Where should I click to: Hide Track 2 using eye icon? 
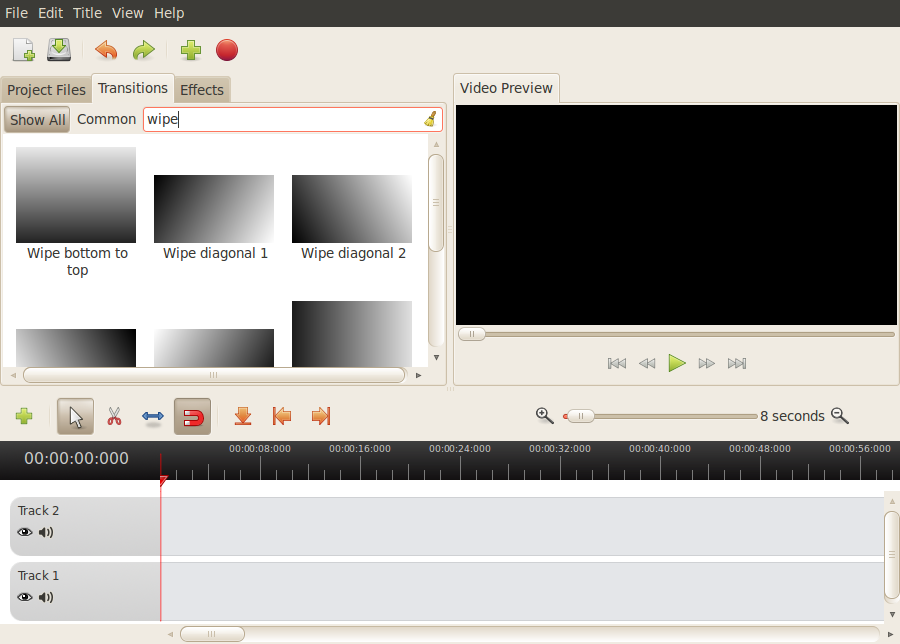click(25, 532)
